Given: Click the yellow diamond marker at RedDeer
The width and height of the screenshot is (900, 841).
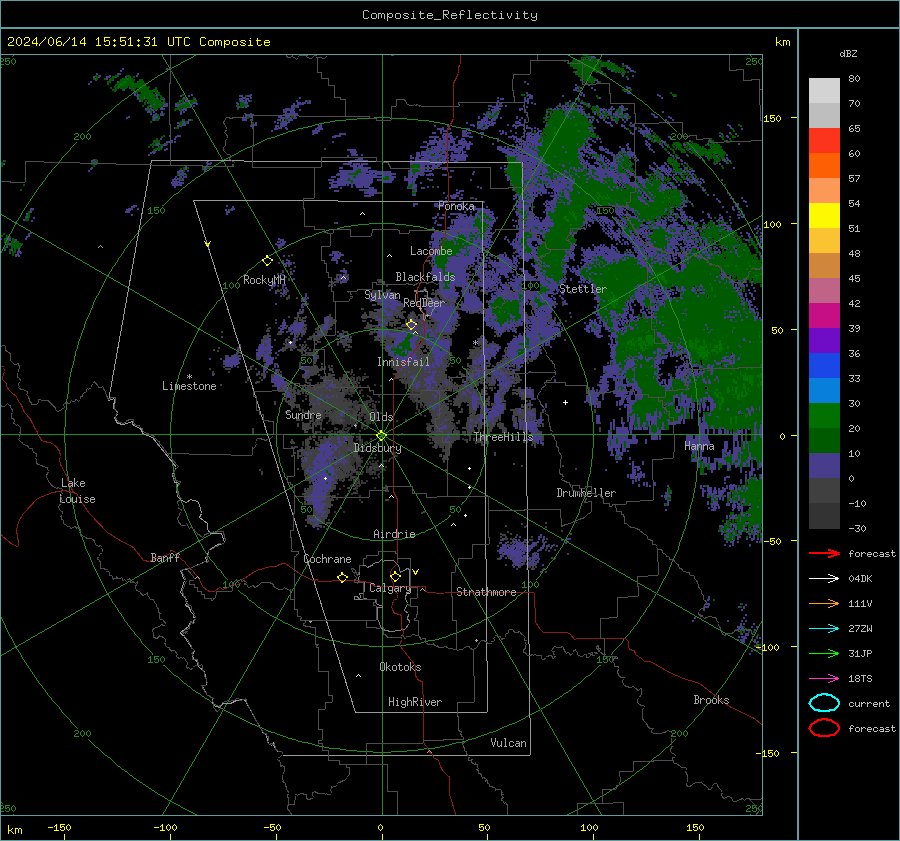Looking at the screenshot, I should (412, 325).
